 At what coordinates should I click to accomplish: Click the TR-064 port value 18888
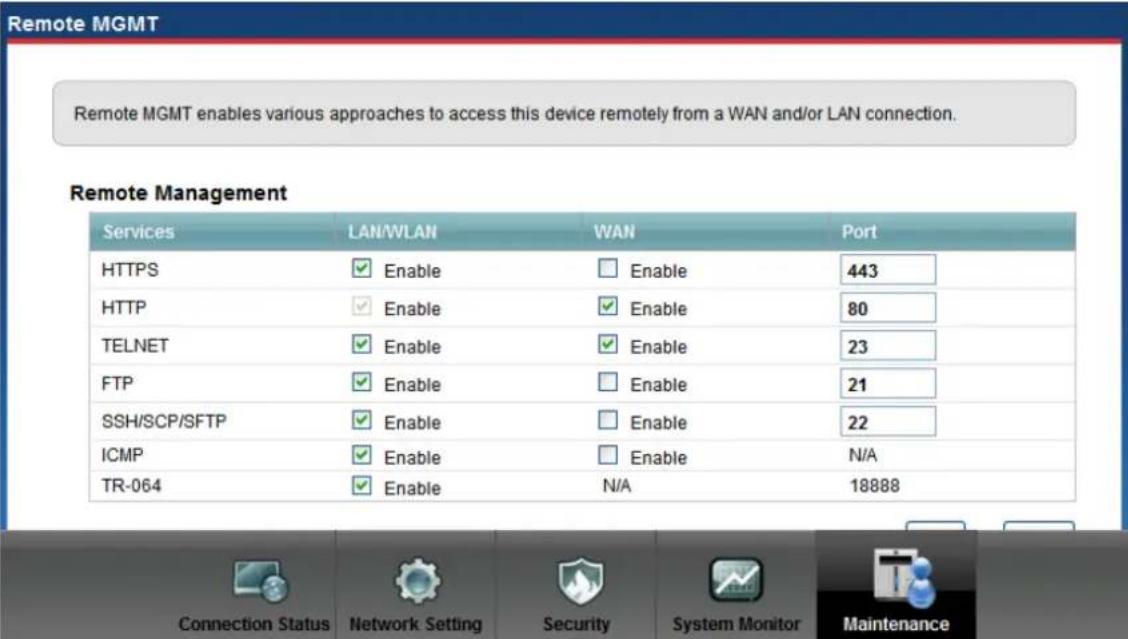click(875, 486)
